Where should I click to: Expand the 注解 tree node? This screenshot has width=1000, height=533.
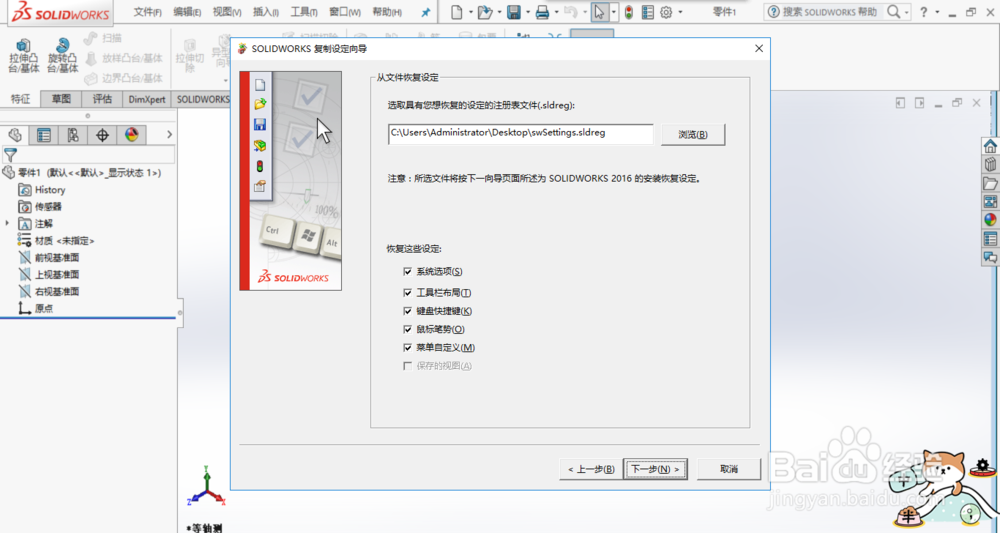coord(7,224)
